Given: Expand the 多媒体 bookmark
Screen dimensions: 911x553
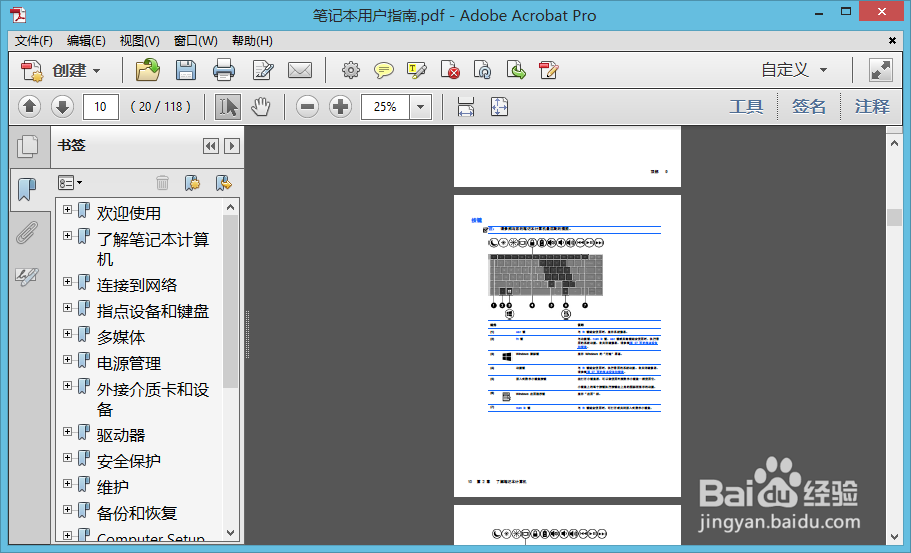Looking at the screenshot, I should pyautogui.click(x=67, y=333).
